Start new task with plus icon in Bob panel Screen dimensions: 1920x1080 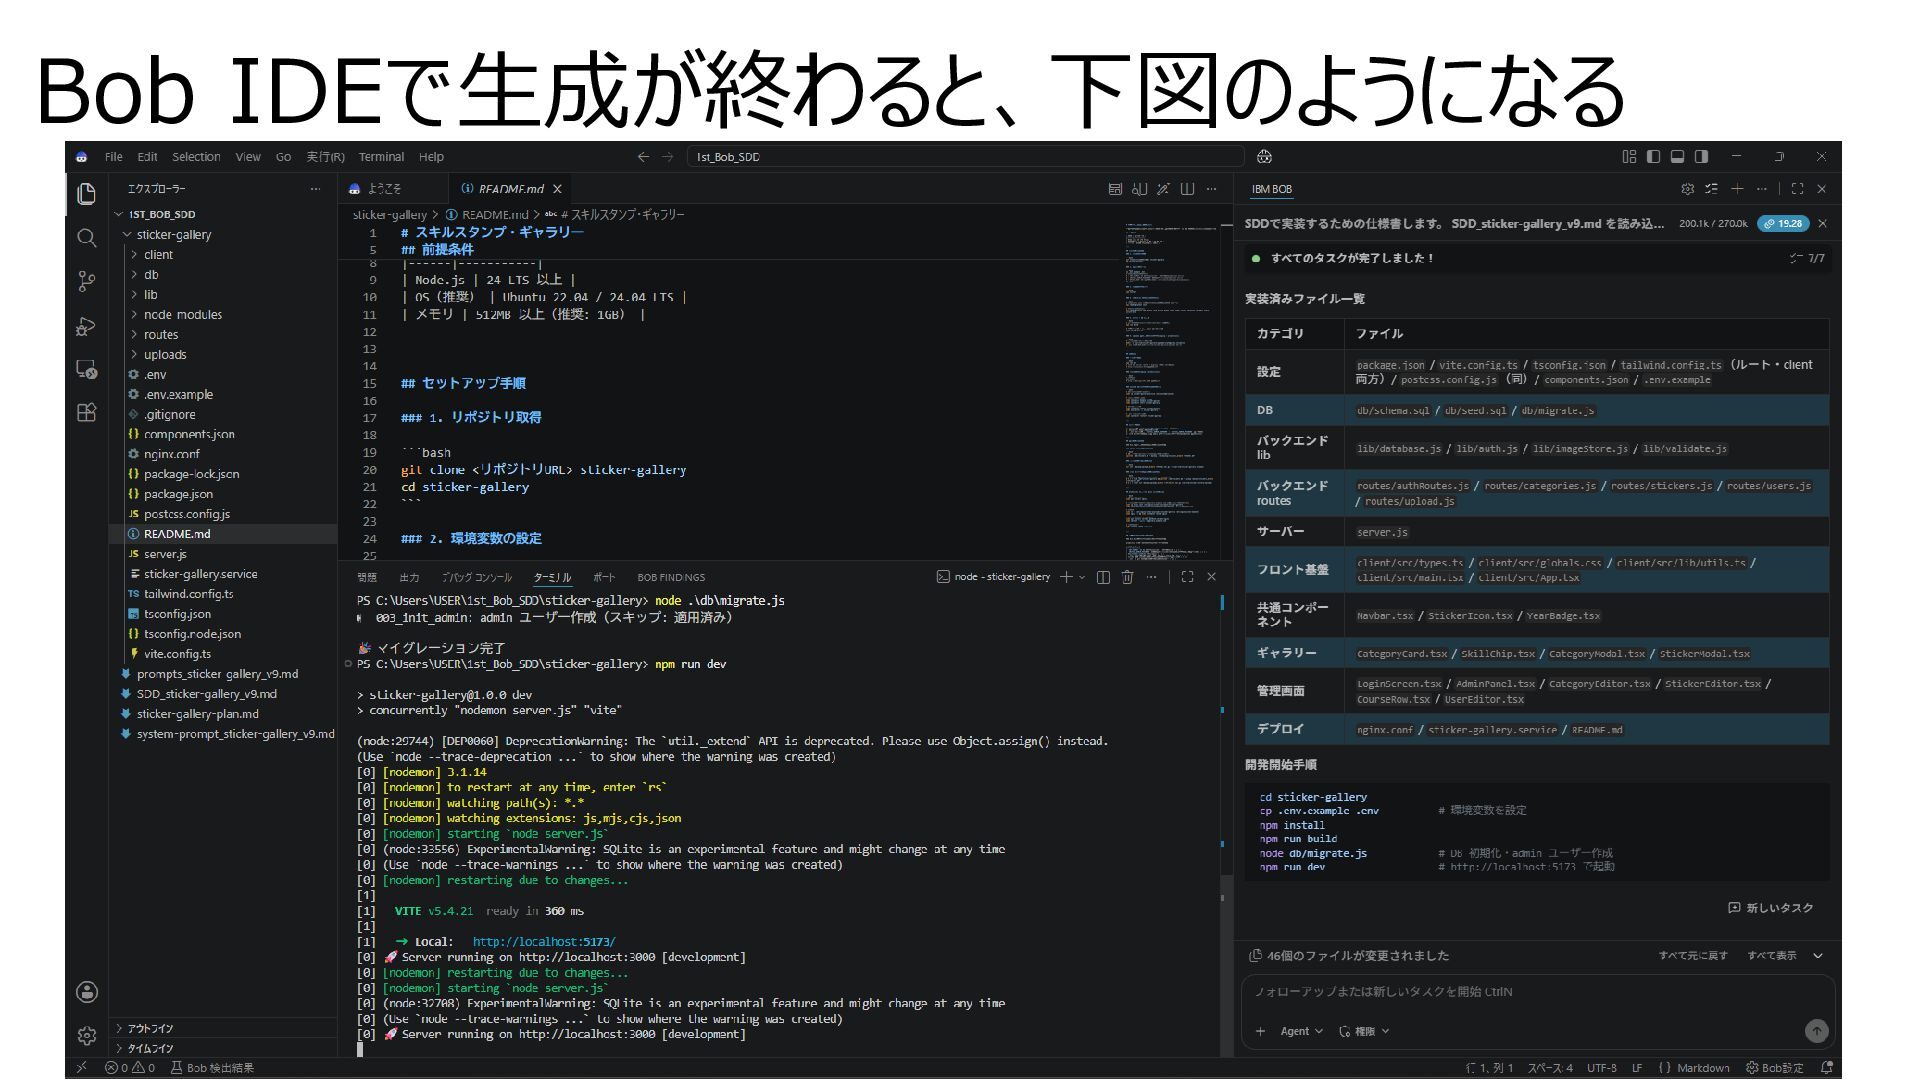click(x=1737, y=189)
